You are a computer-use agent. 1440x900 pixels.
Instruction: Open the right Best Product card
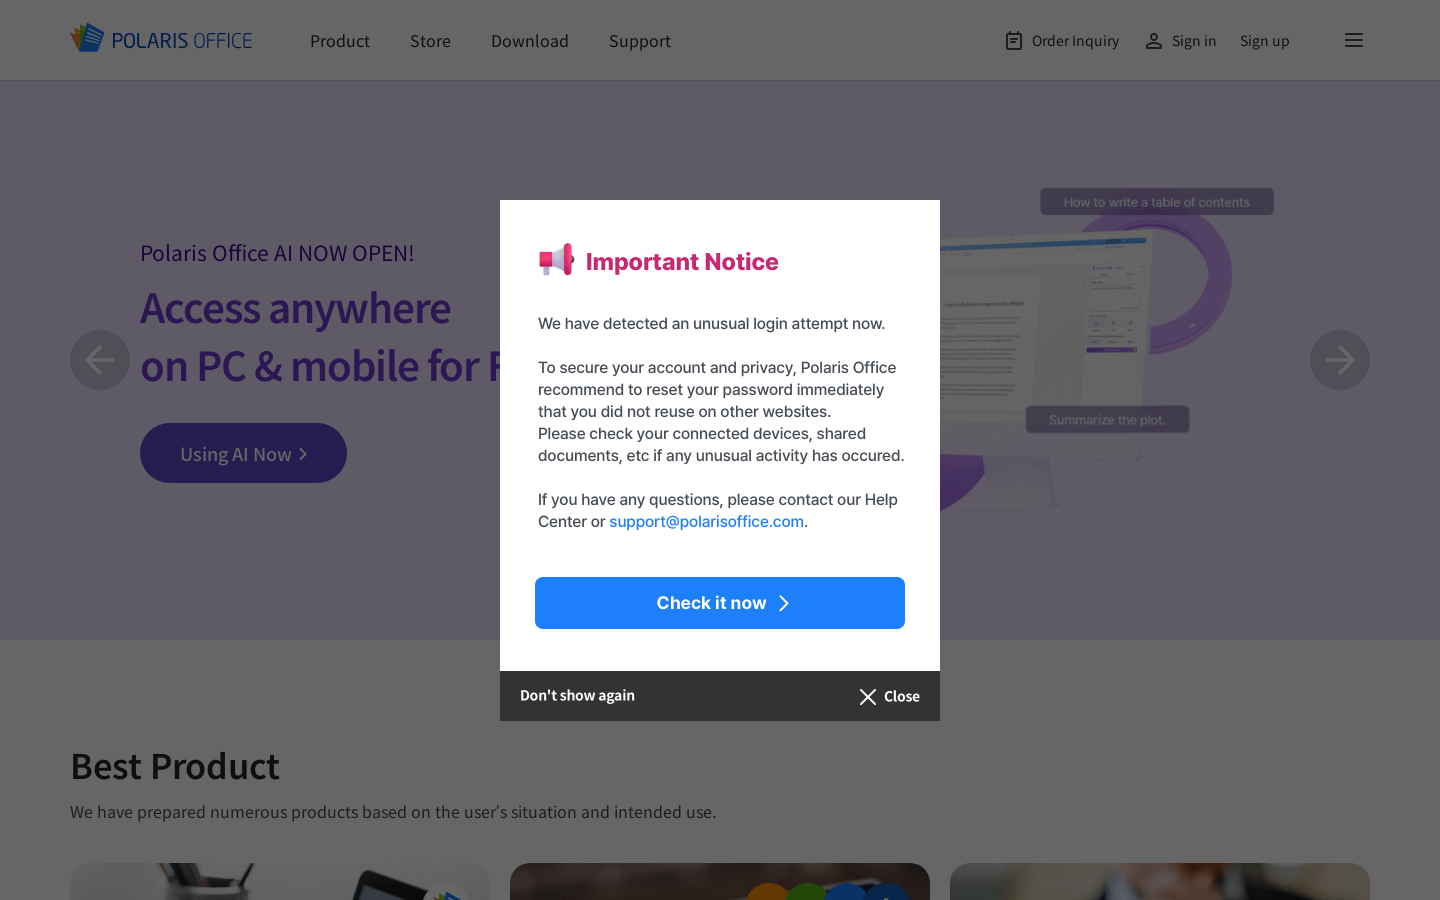1160,881
